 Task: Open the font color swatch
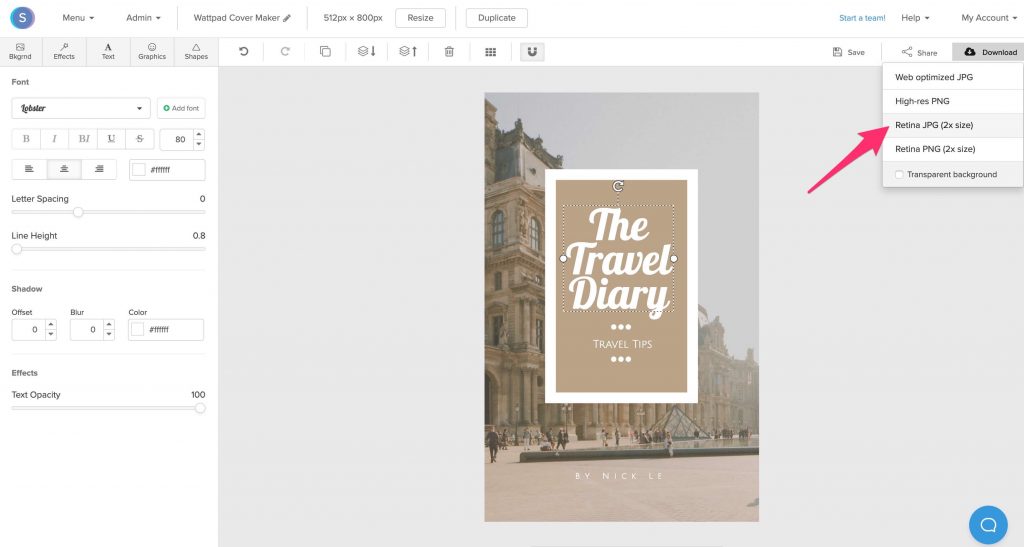point(138,170)
